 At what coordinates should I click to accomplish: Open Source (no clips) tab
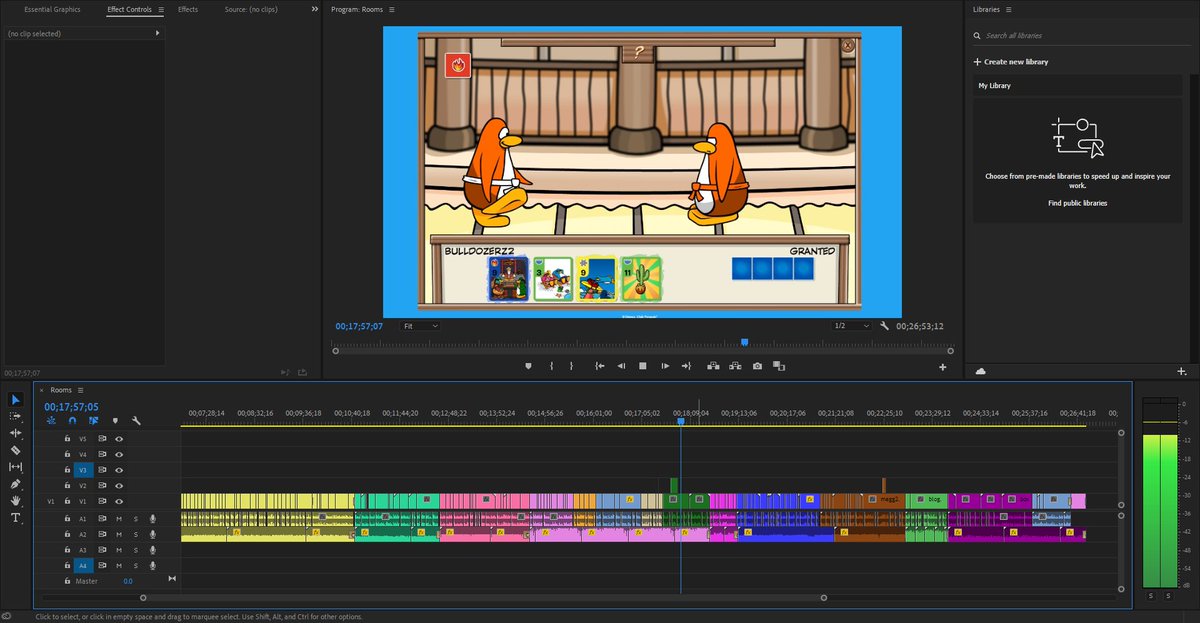250,9
